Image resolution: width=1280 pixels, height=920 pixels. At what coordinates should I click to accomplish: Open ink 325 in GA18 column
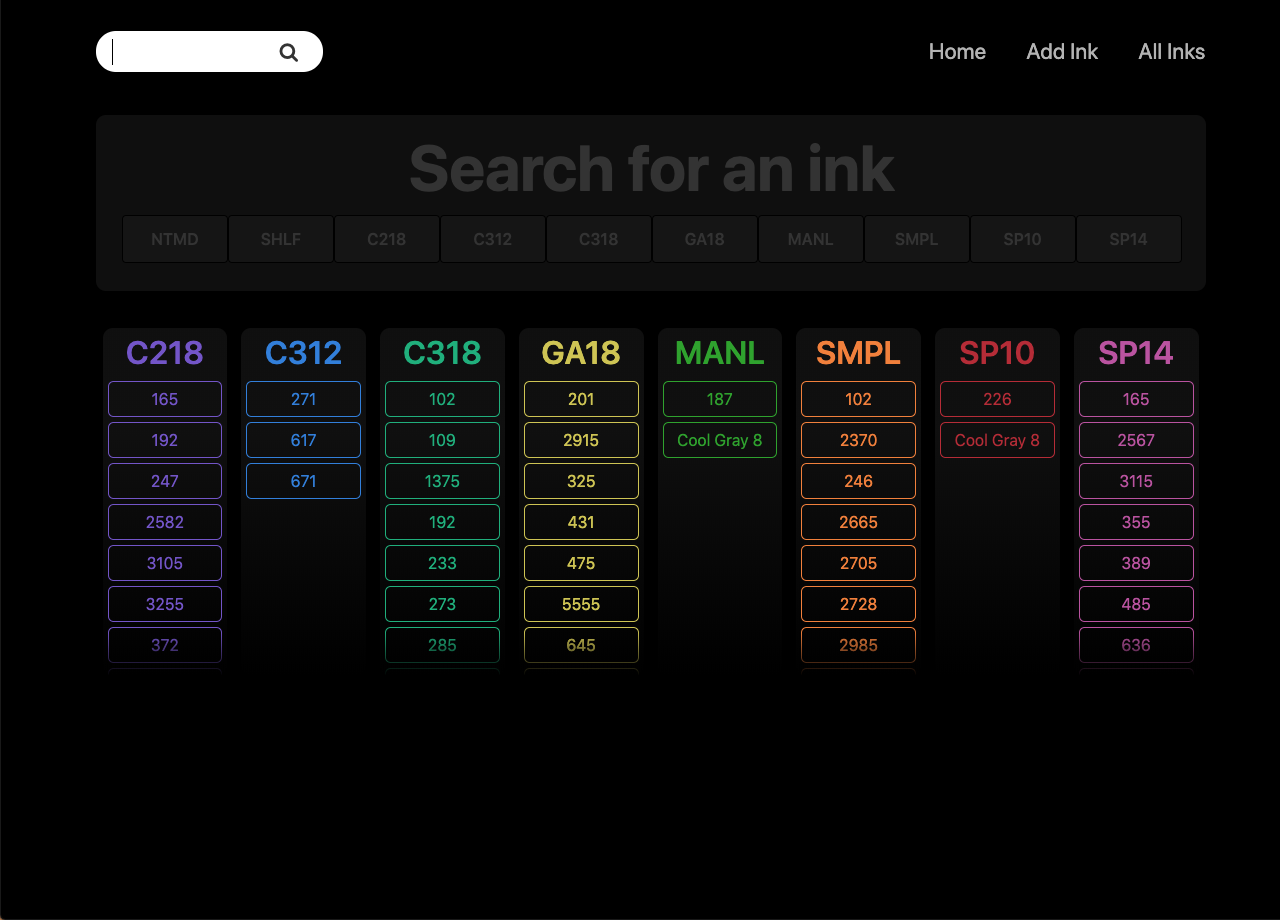coord(581,481)
